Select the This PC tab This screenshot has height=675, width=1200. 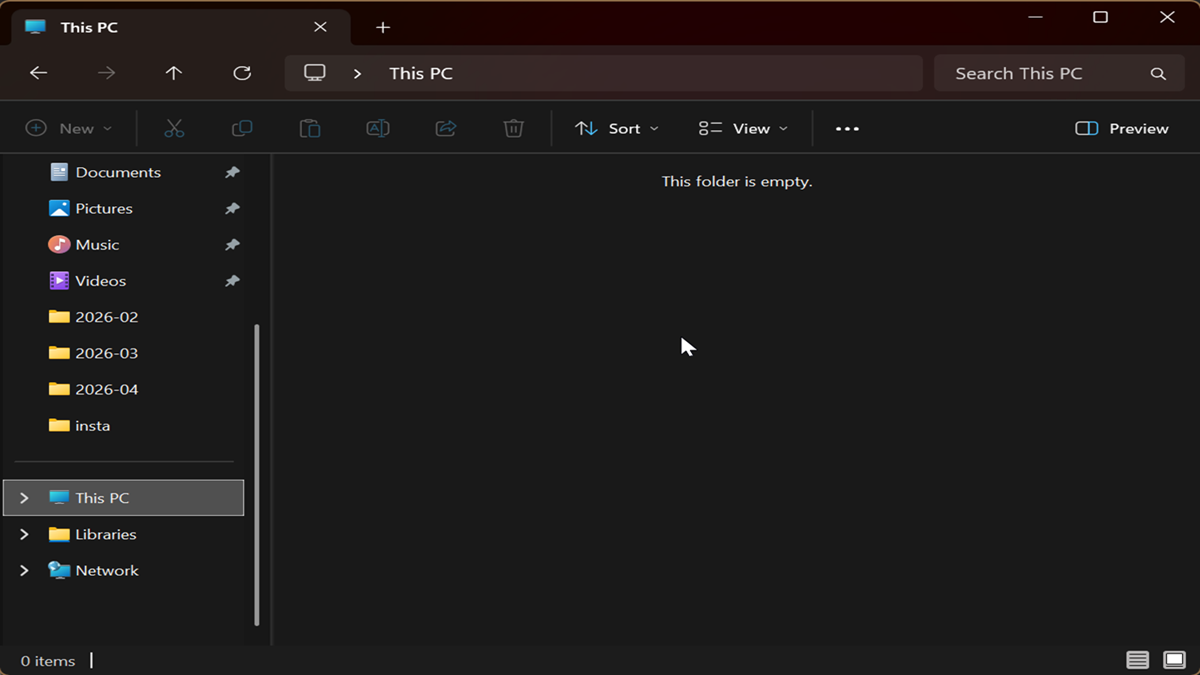180,27
